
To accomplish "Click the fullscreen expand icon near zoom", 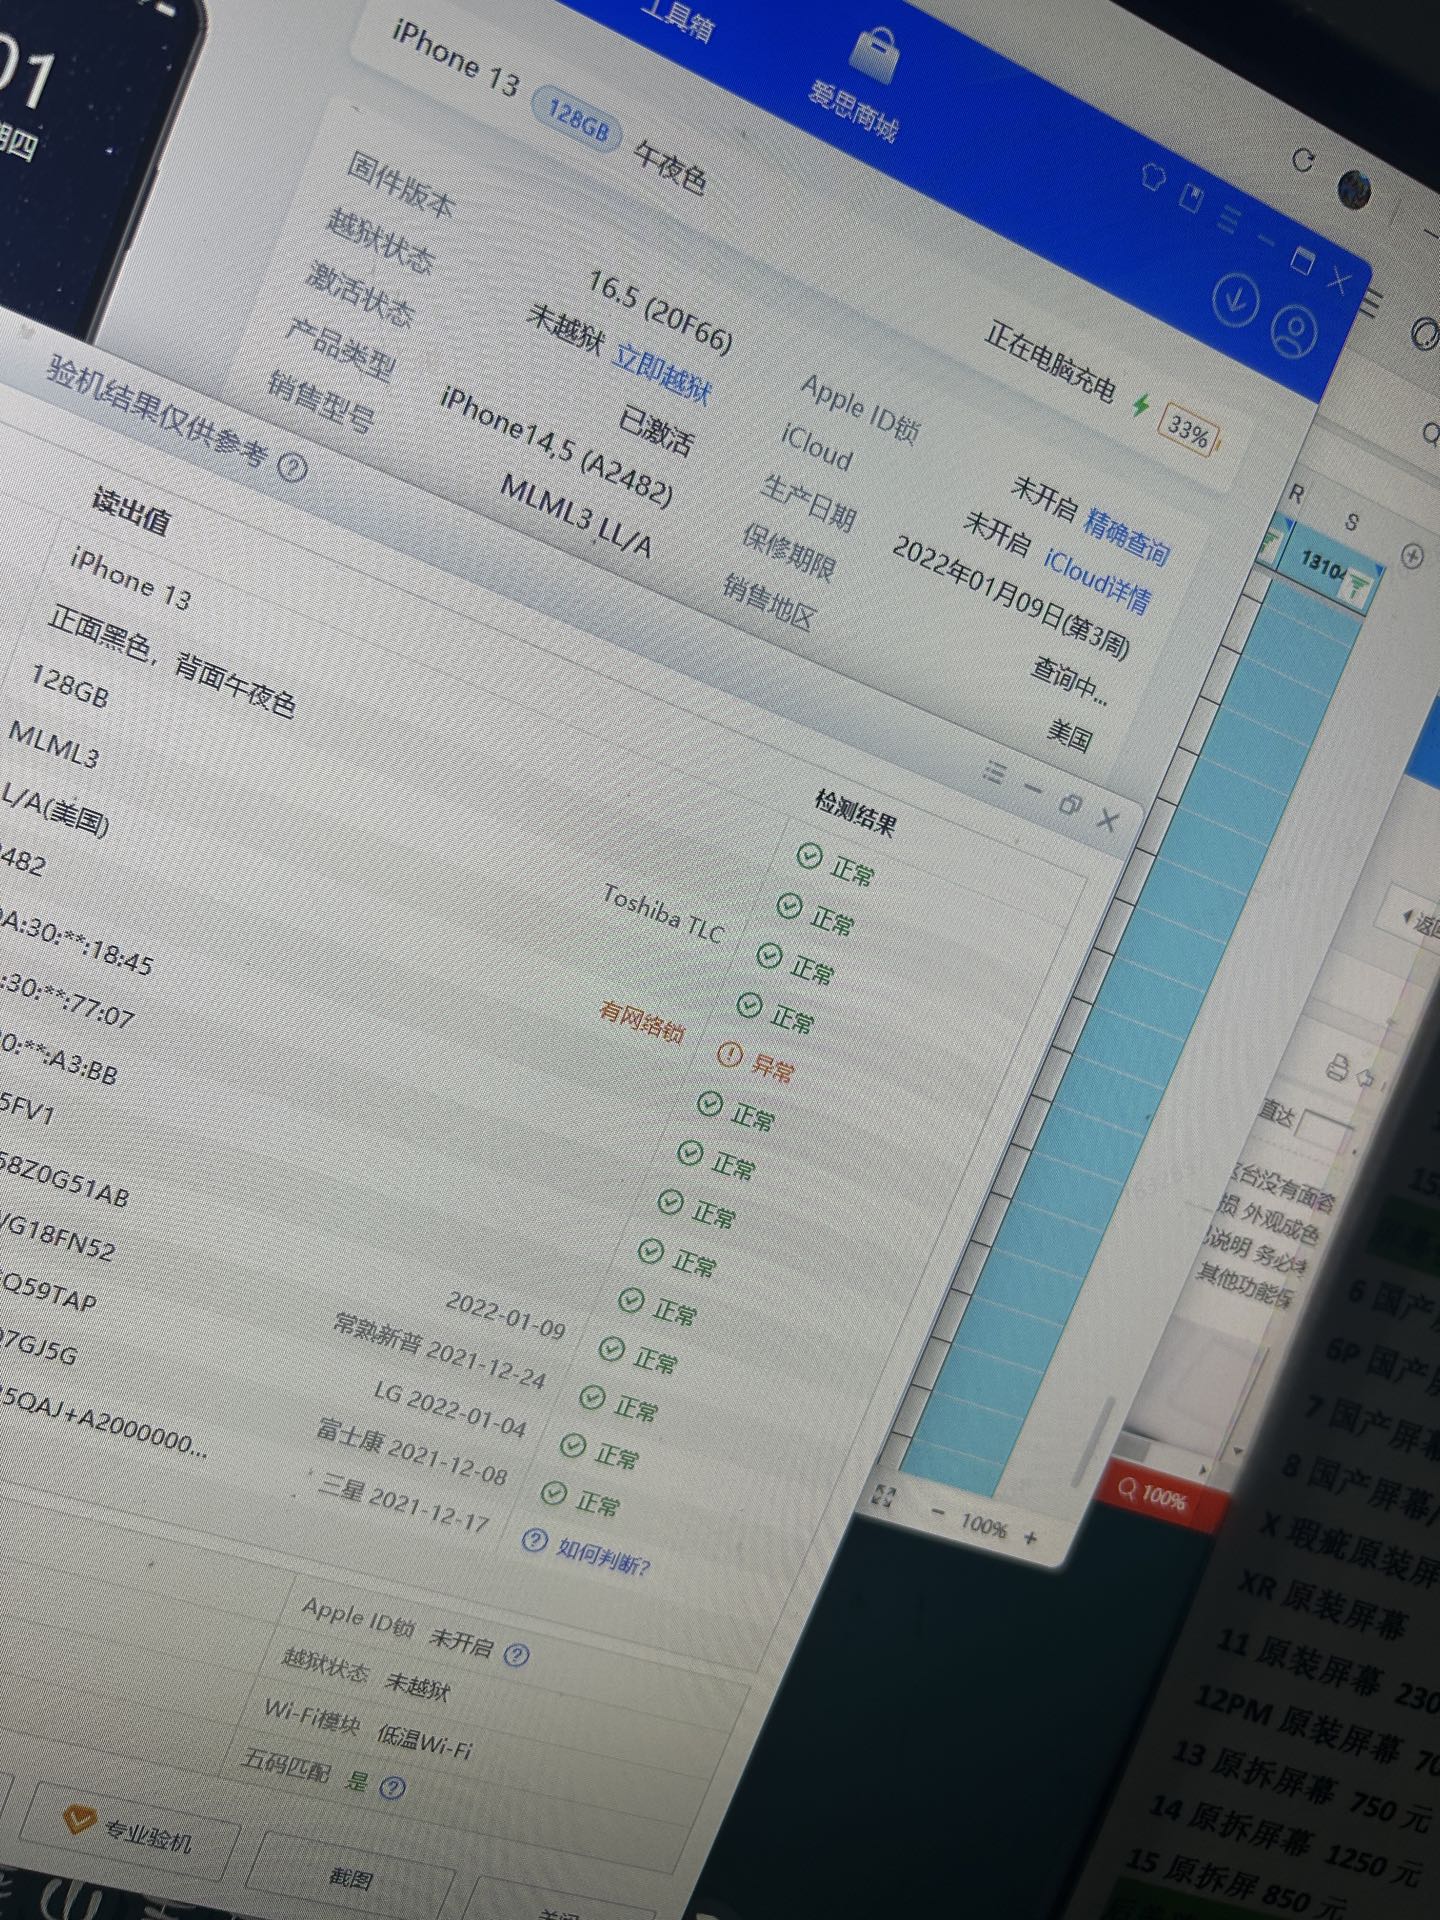I will pyautogui.click(x=883, y=1496).
